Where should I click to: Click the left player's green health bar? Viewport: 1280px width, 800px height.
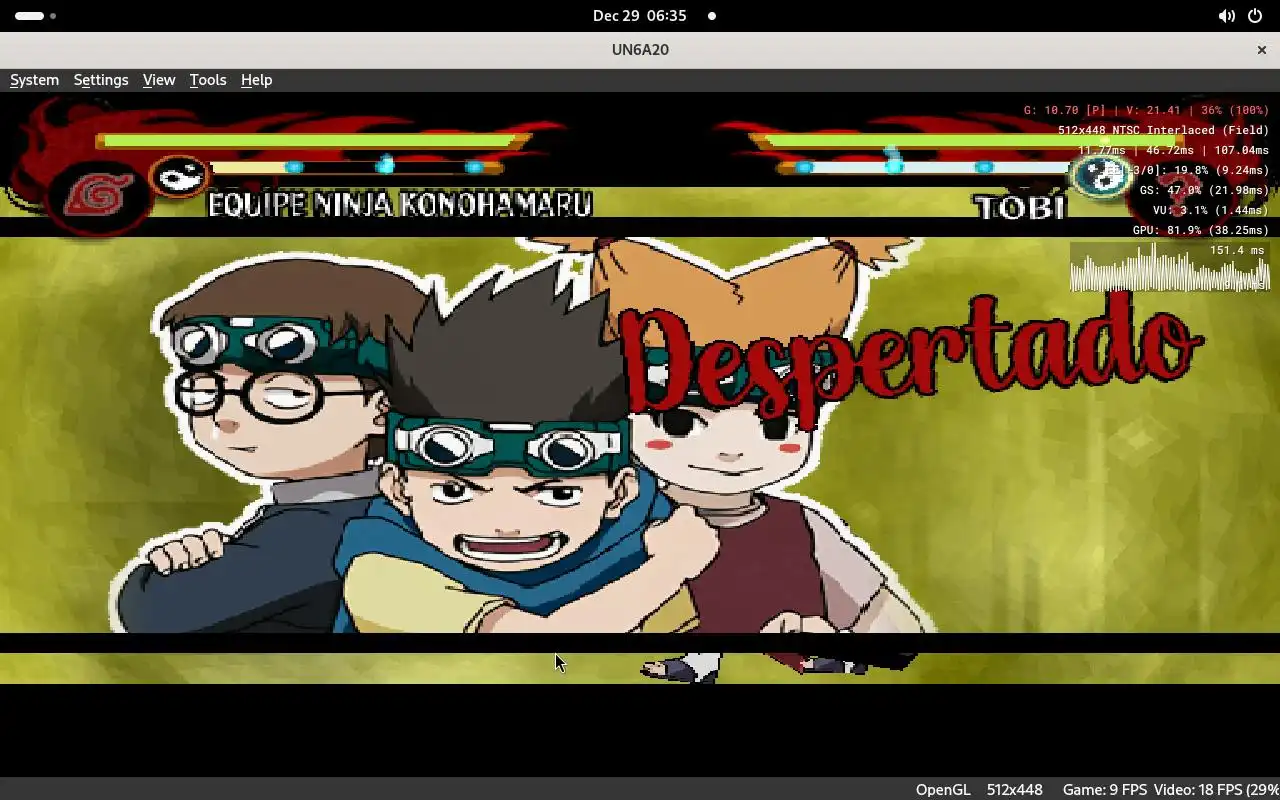tap(312, 141)
